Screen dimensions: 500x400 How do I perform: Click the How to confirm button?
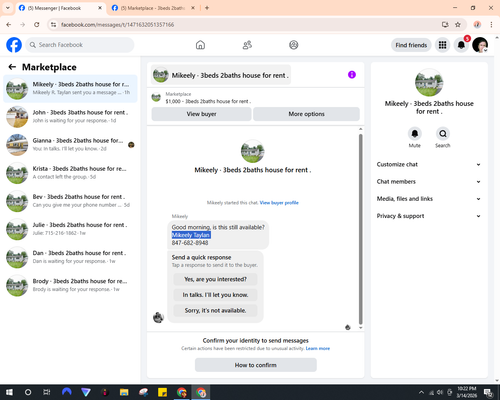coord(256,365)
